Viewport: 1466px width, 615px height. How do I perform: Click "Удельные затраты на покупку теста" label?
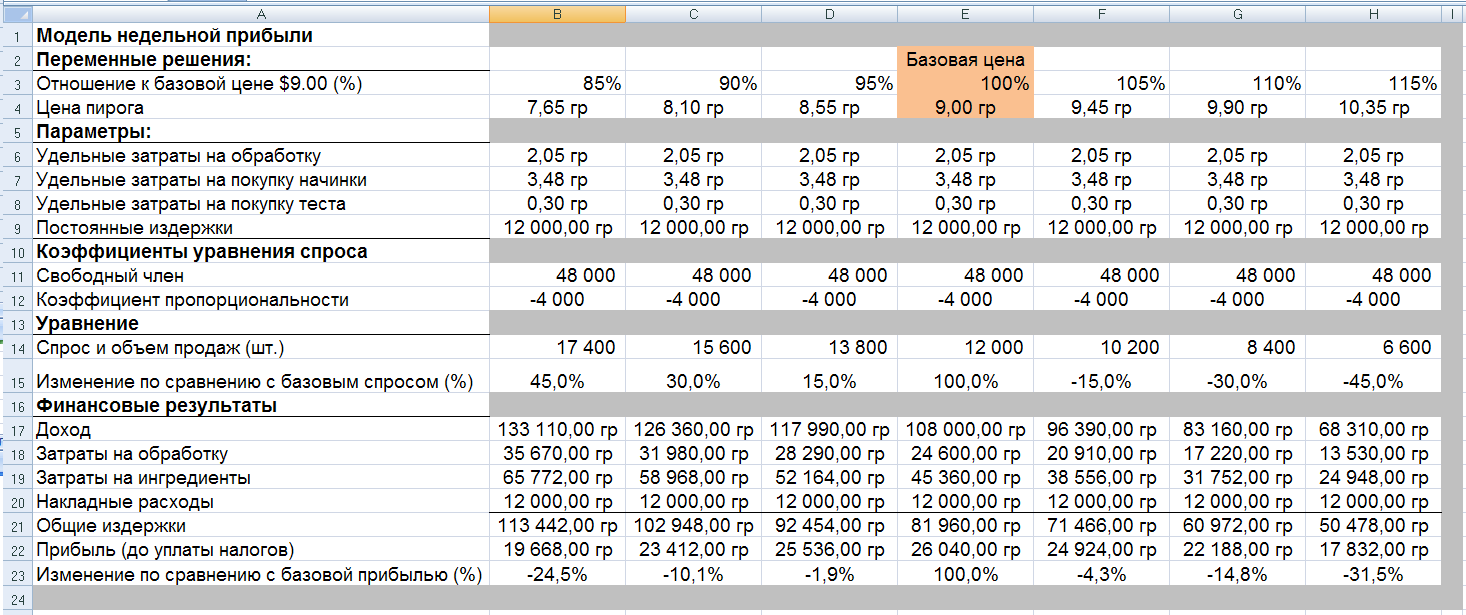pyautogui.click(x=190, y=203)
